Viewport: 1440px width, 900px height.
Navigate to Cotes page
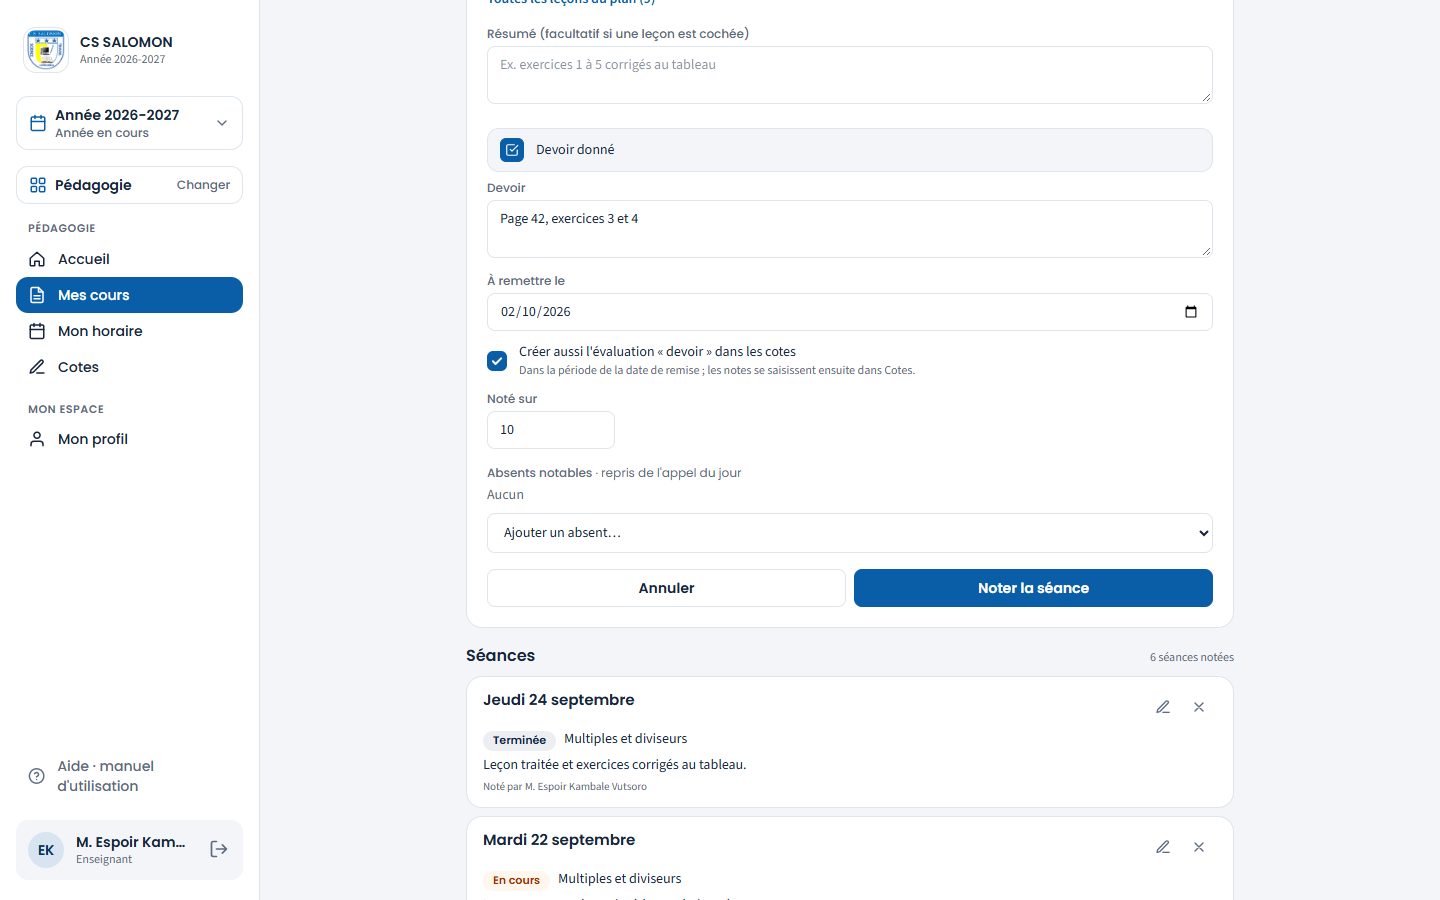pyautogui.click(x=129, y=367)
